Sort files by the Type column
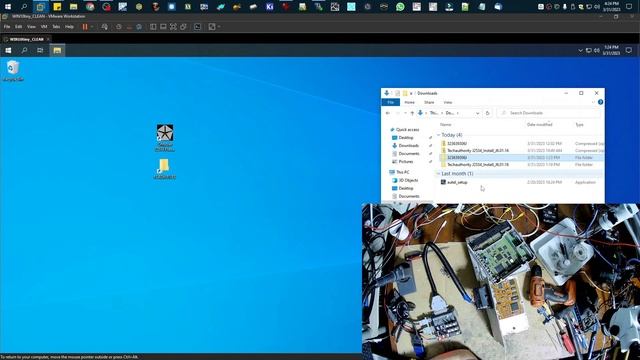640x360 pixels. tap(579, 124)
